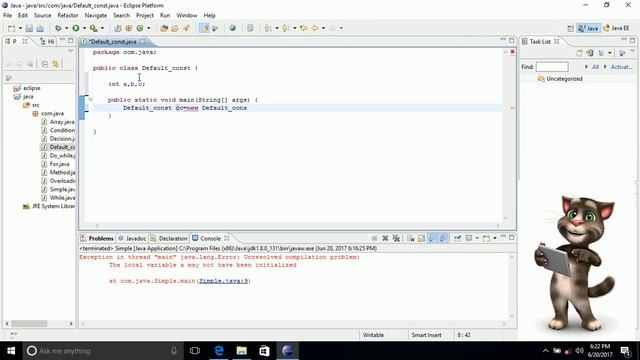Viewport: 640px width, 360px height.
Task: Close the Default_const.java editor tab
Action: (x=142, y=42)
